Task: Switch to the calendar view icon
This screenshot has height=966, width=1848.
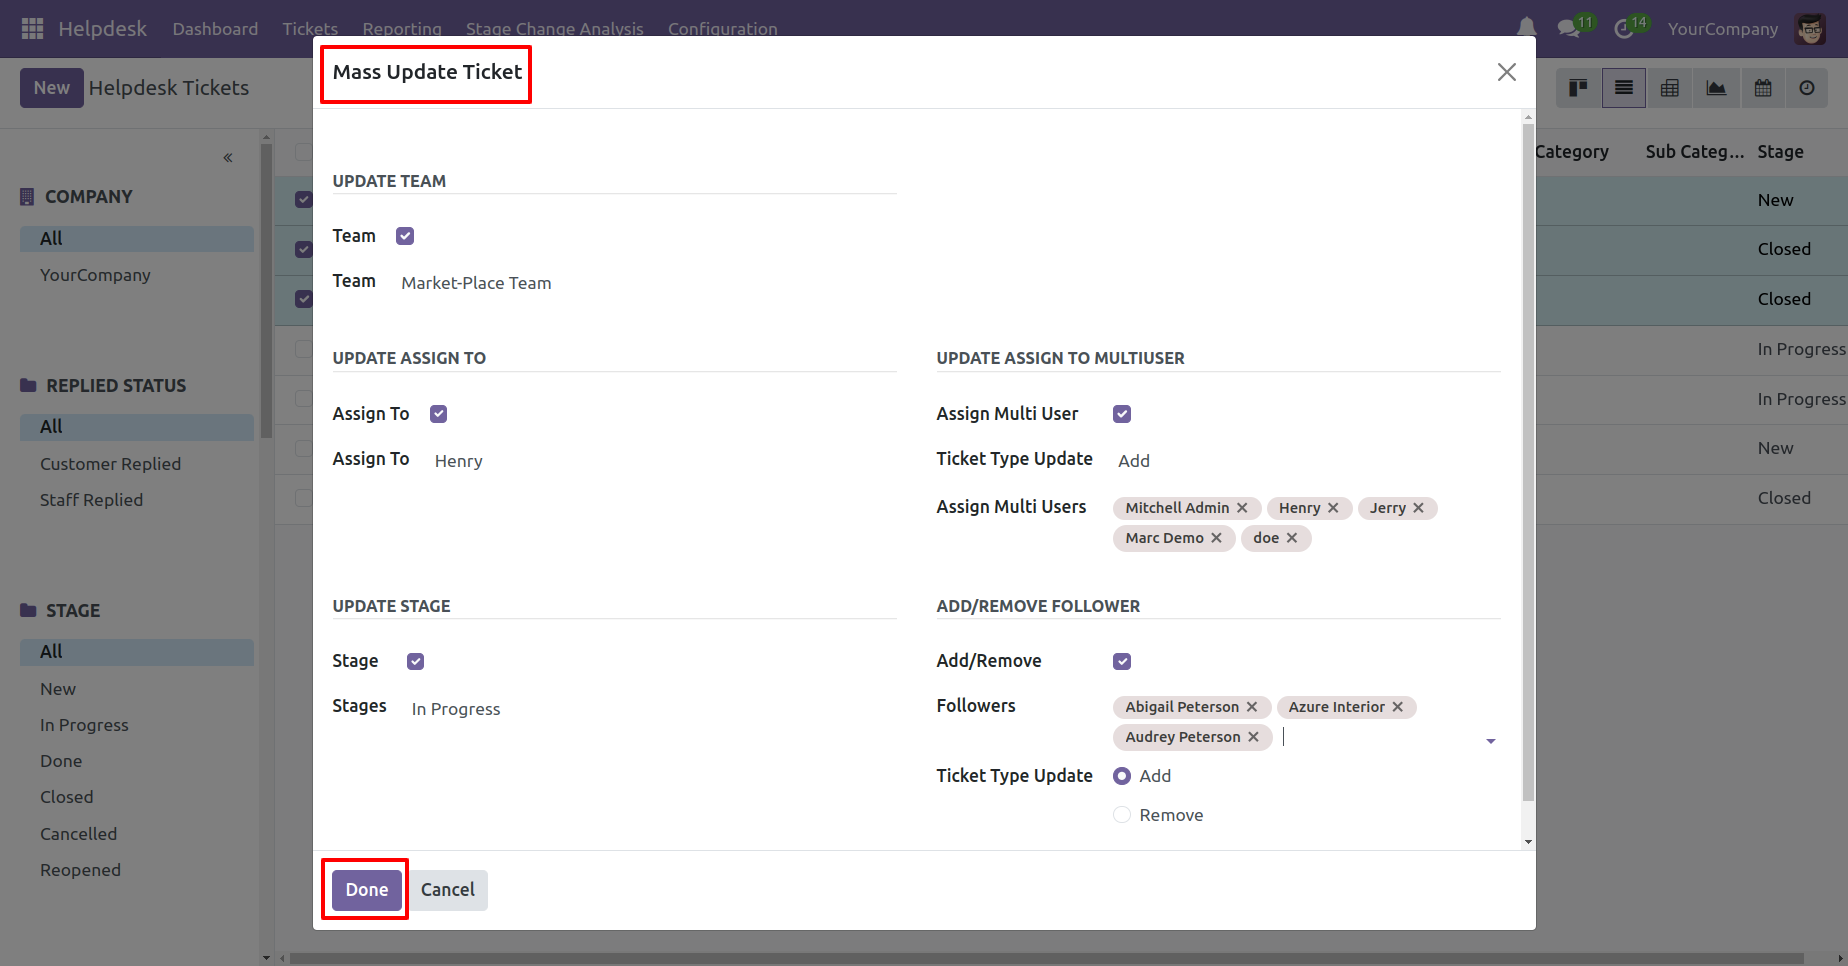Action: coord(1763,88)
